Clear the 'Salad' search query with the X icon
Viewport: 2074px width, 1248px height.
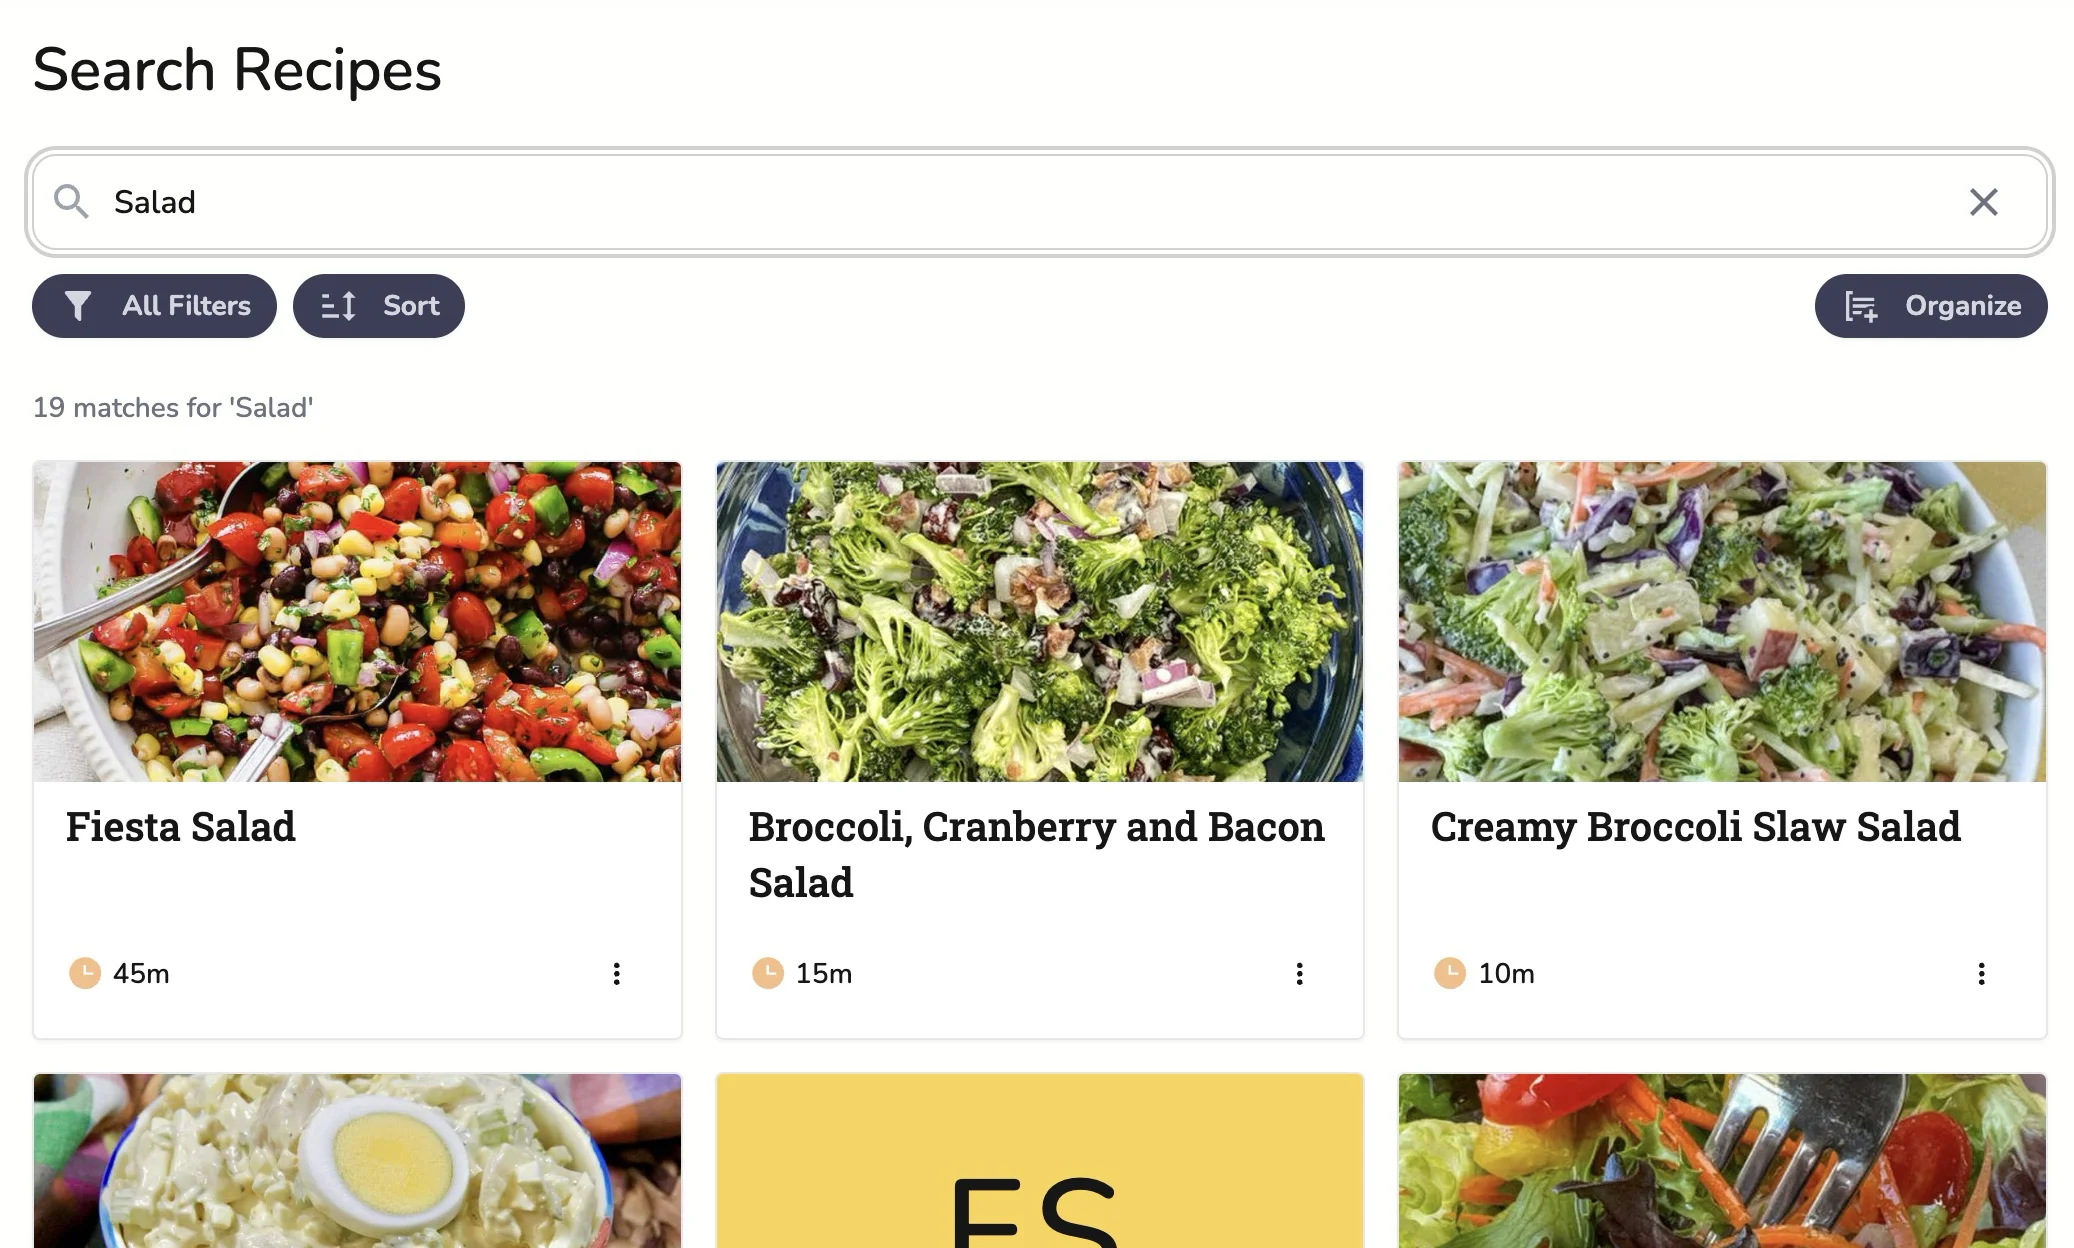pos(1985,202)
